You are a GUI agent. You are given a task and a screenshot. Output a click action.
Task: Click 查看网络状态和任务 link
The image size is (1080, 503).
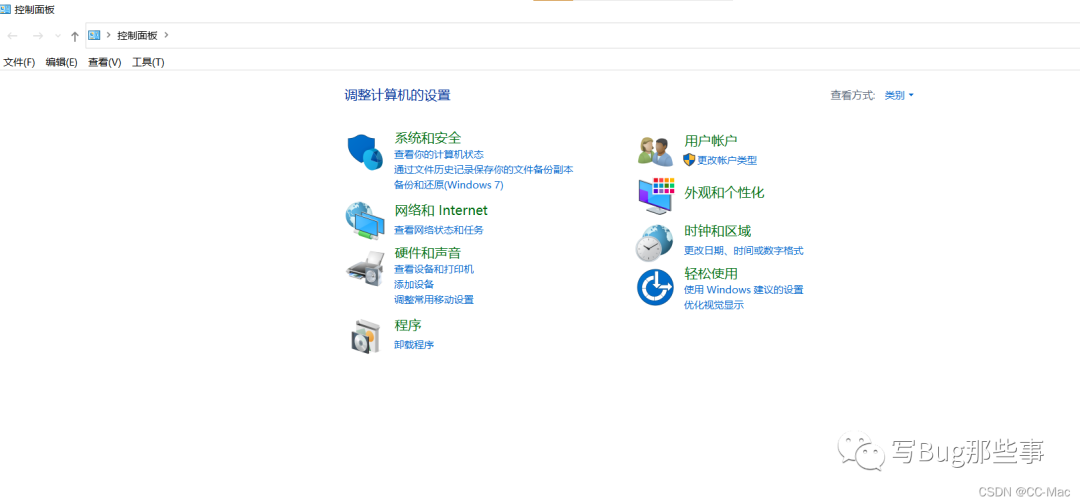(439, 230)
